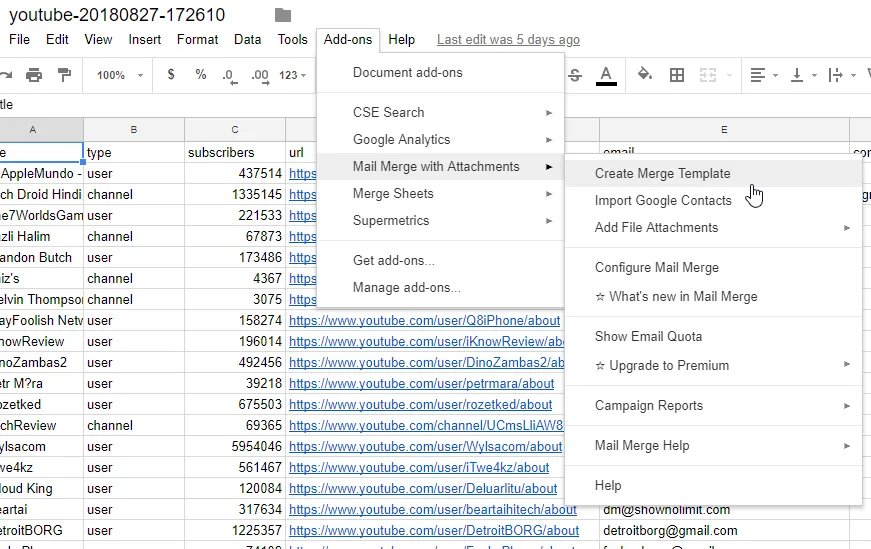The height and width of the screenshot is (549, 871).
Task: Open the View menu
Action: [x=98, y=39]
